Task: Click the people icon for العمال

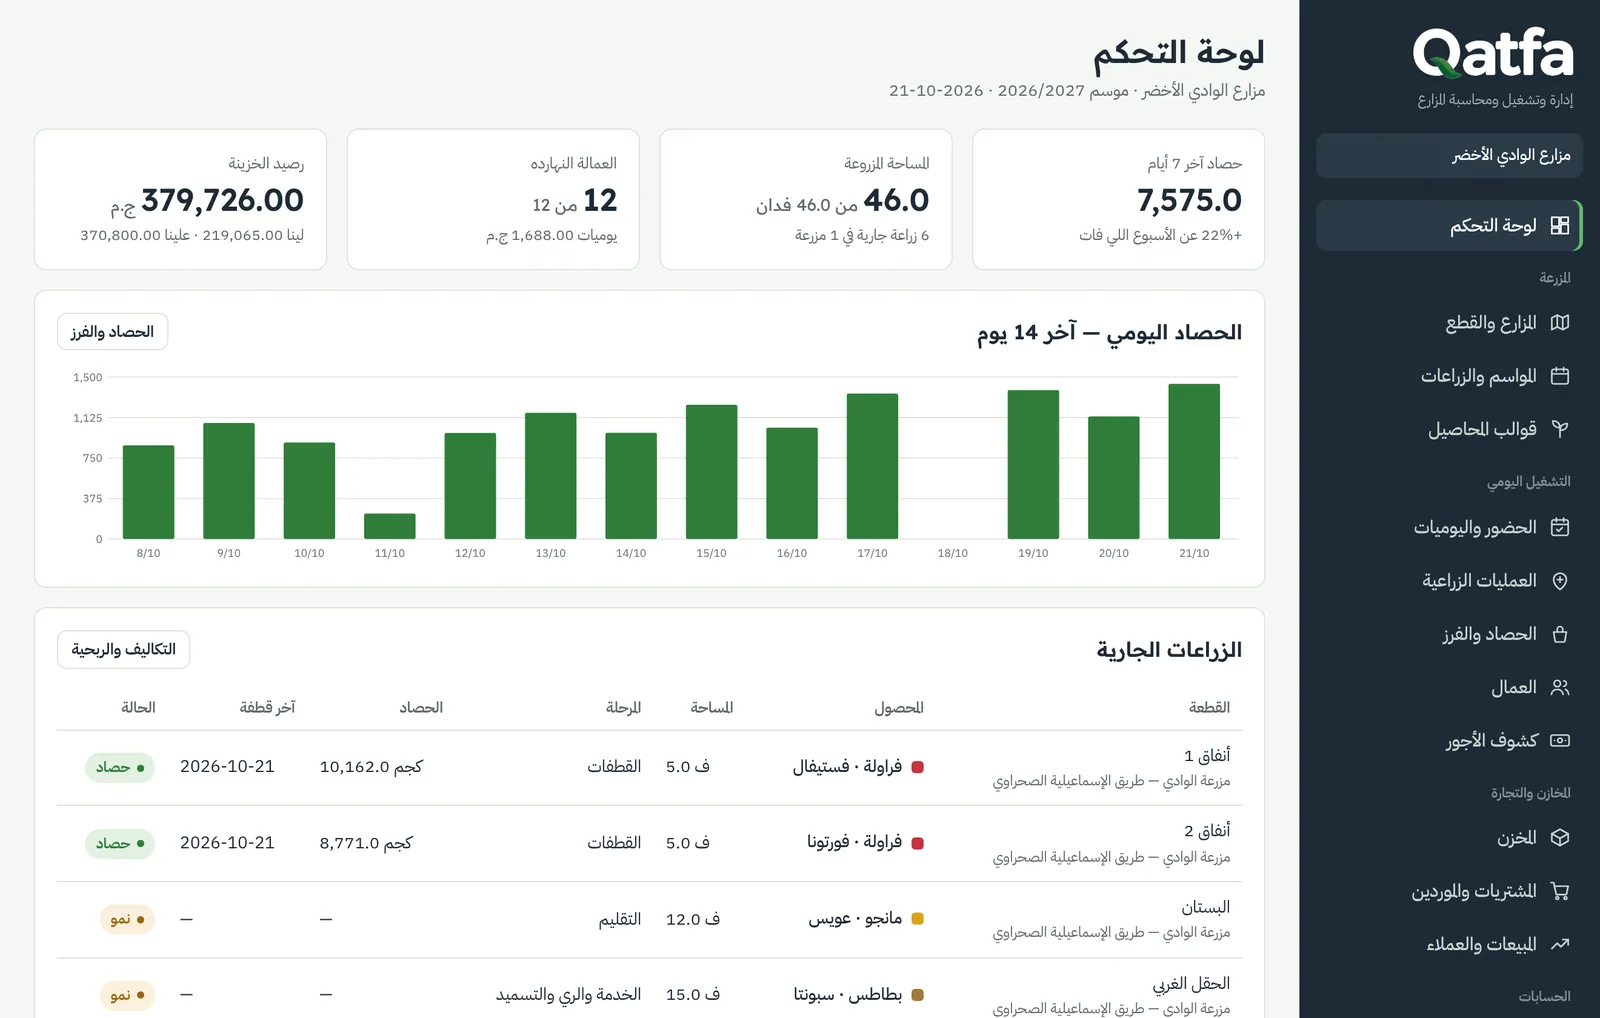Action: tap(1559, 687)
